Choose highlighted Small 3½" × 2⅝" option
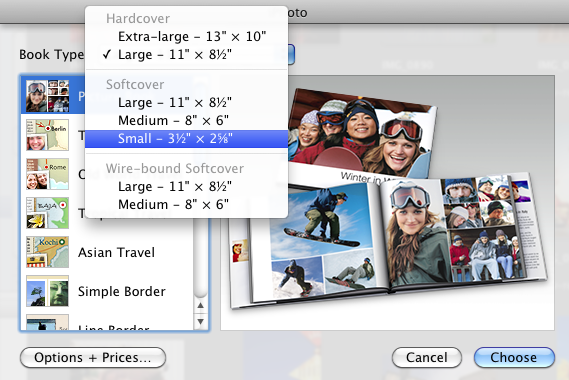The image size is (569, 380). (187, 139)
